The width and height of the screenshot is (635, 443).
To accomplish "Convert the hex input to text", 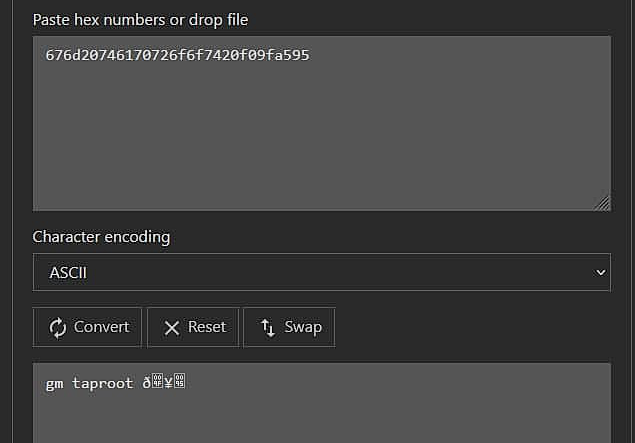I will (87, 327).
